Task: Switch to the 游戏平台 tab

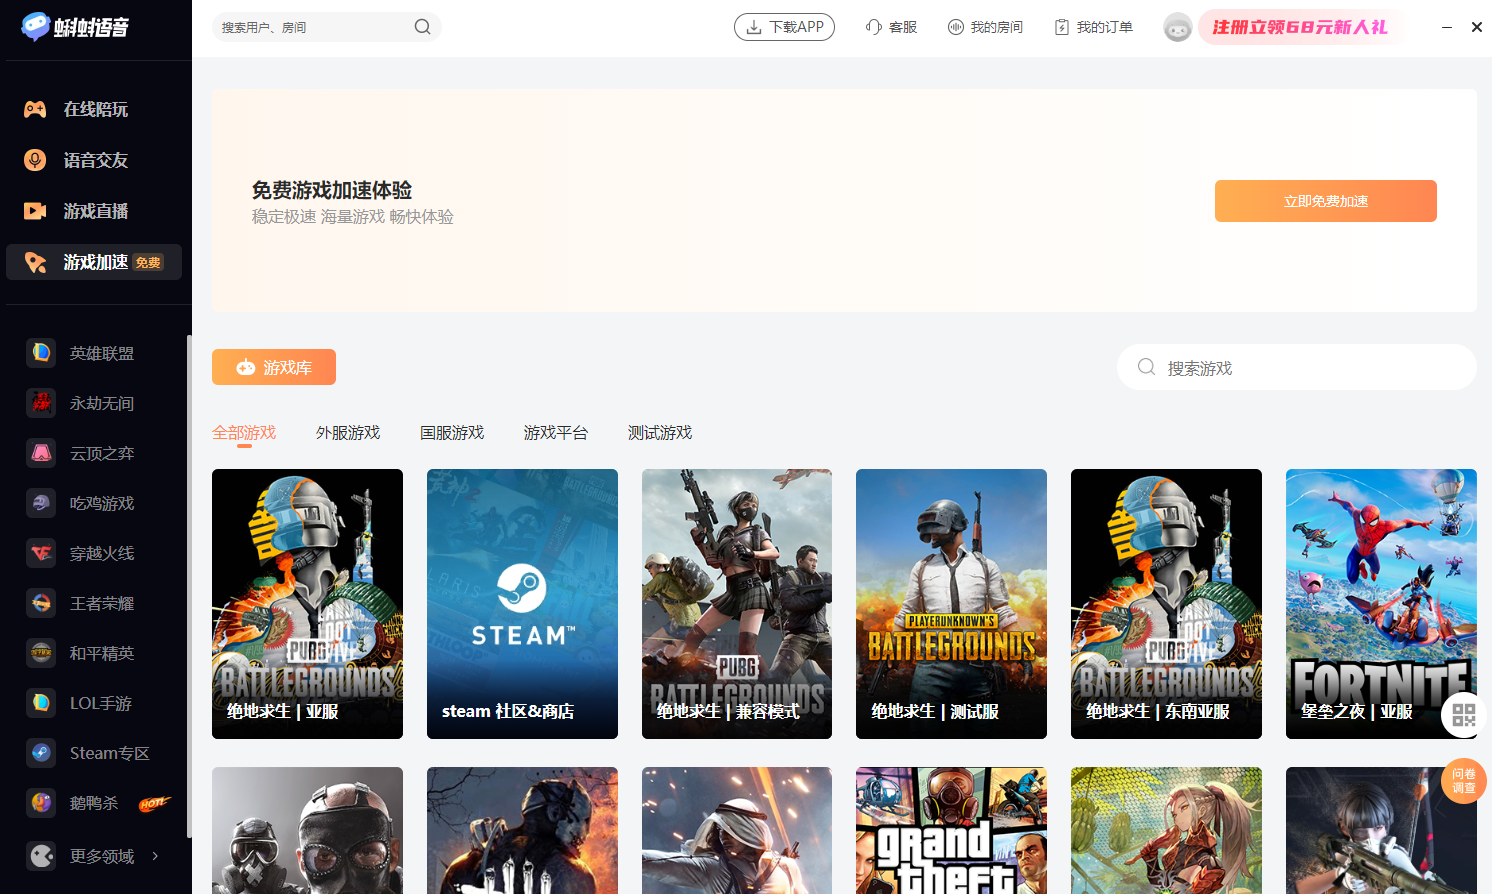Action: pos(555,433)
